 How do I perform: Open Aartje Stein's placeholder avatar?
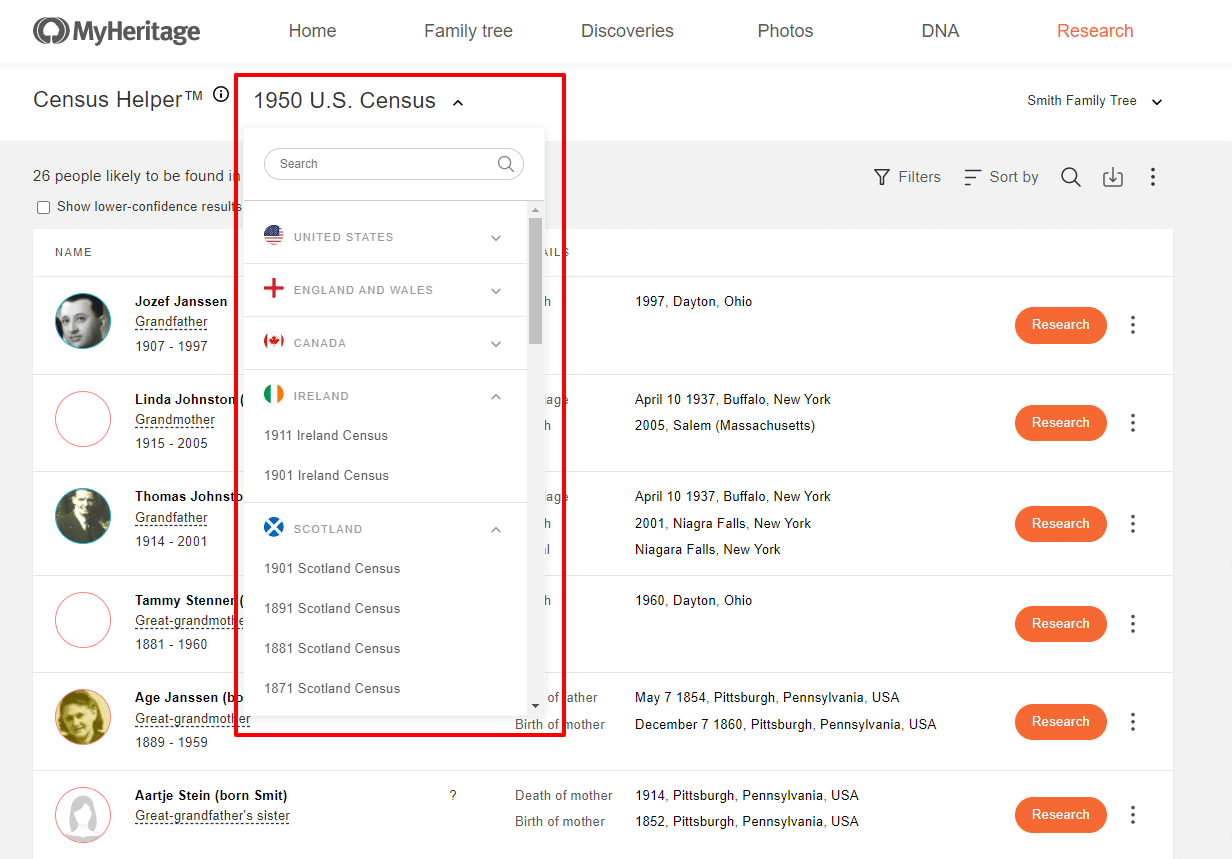pos(83,815)
